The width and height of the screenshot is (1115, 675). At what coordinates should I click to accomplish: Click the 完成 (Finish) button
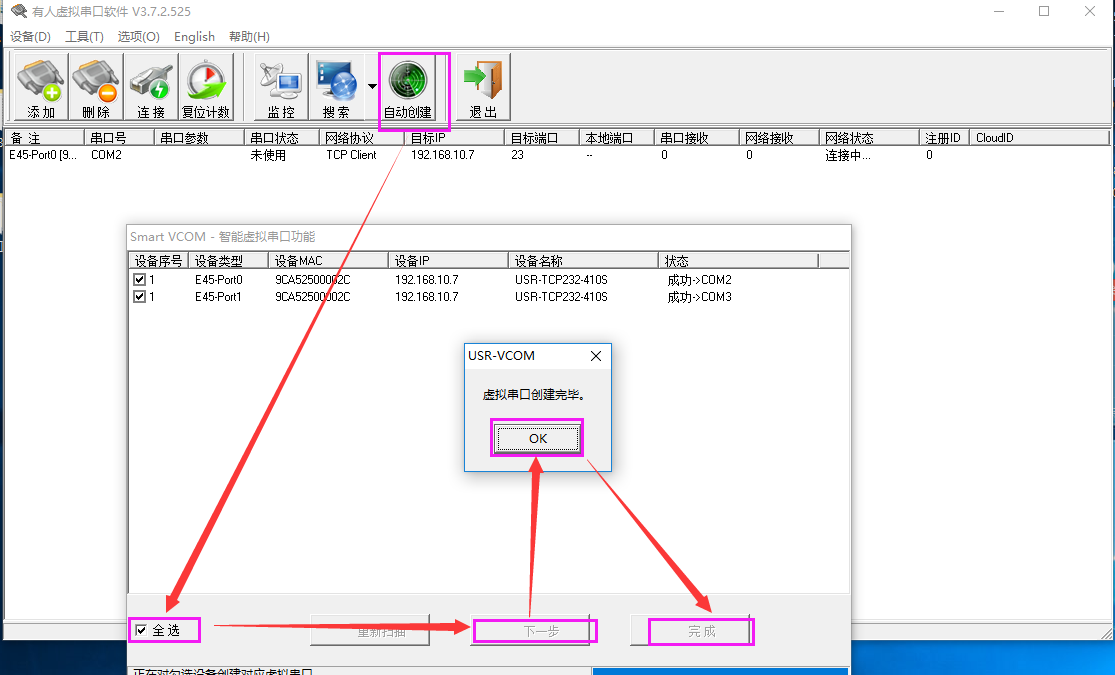point(701,631)
